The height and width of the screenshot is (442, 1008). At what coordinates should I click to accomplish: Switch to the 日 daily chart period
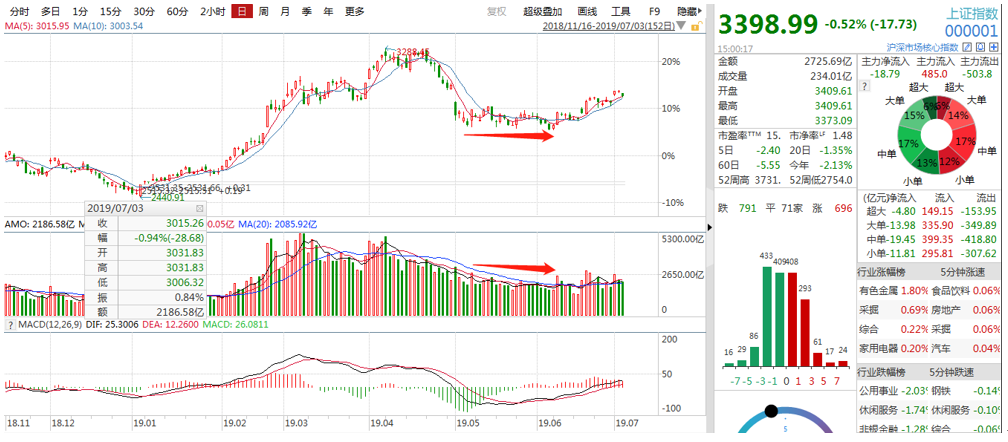[241, 11]
